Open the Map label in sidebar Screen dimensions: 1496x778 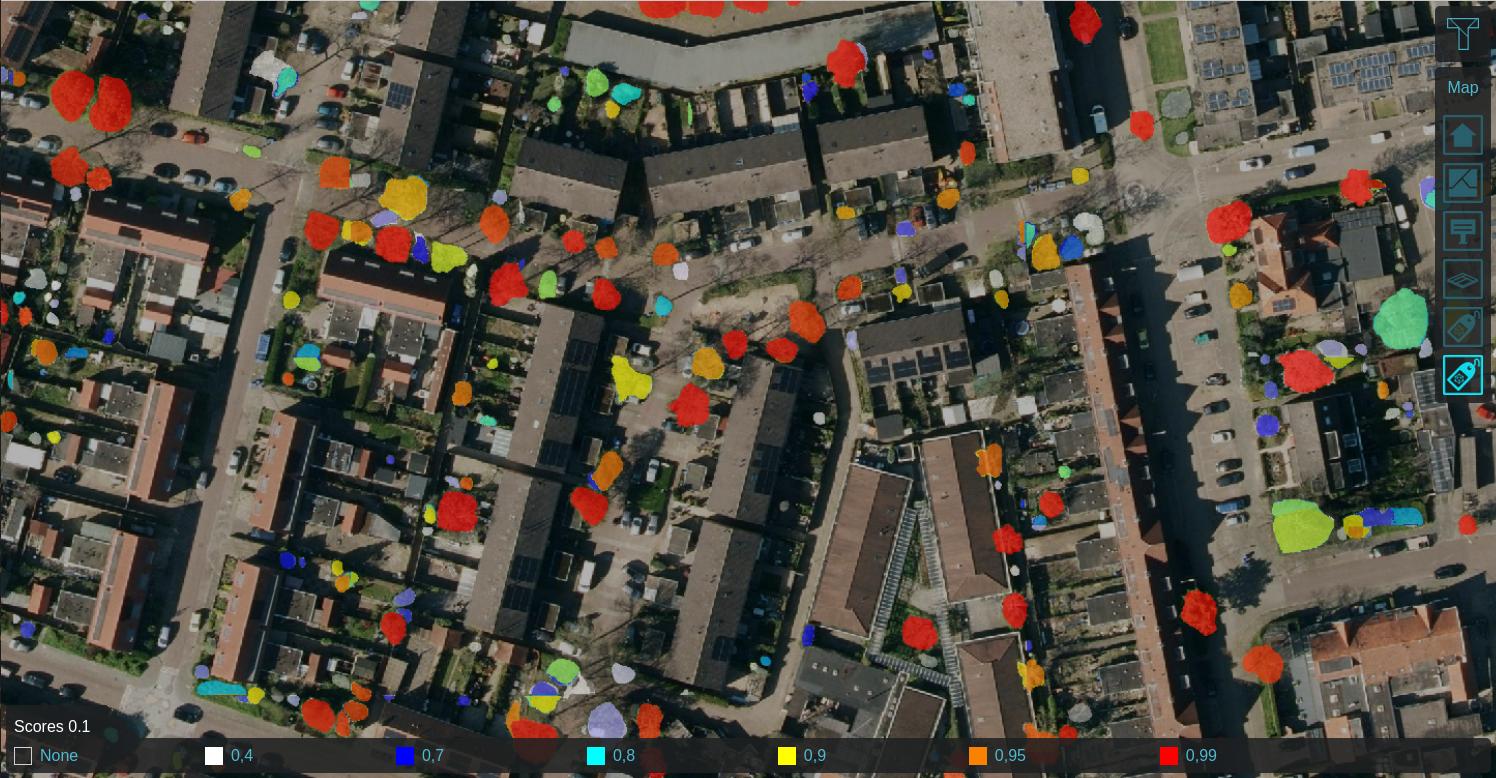(1462, 88)
